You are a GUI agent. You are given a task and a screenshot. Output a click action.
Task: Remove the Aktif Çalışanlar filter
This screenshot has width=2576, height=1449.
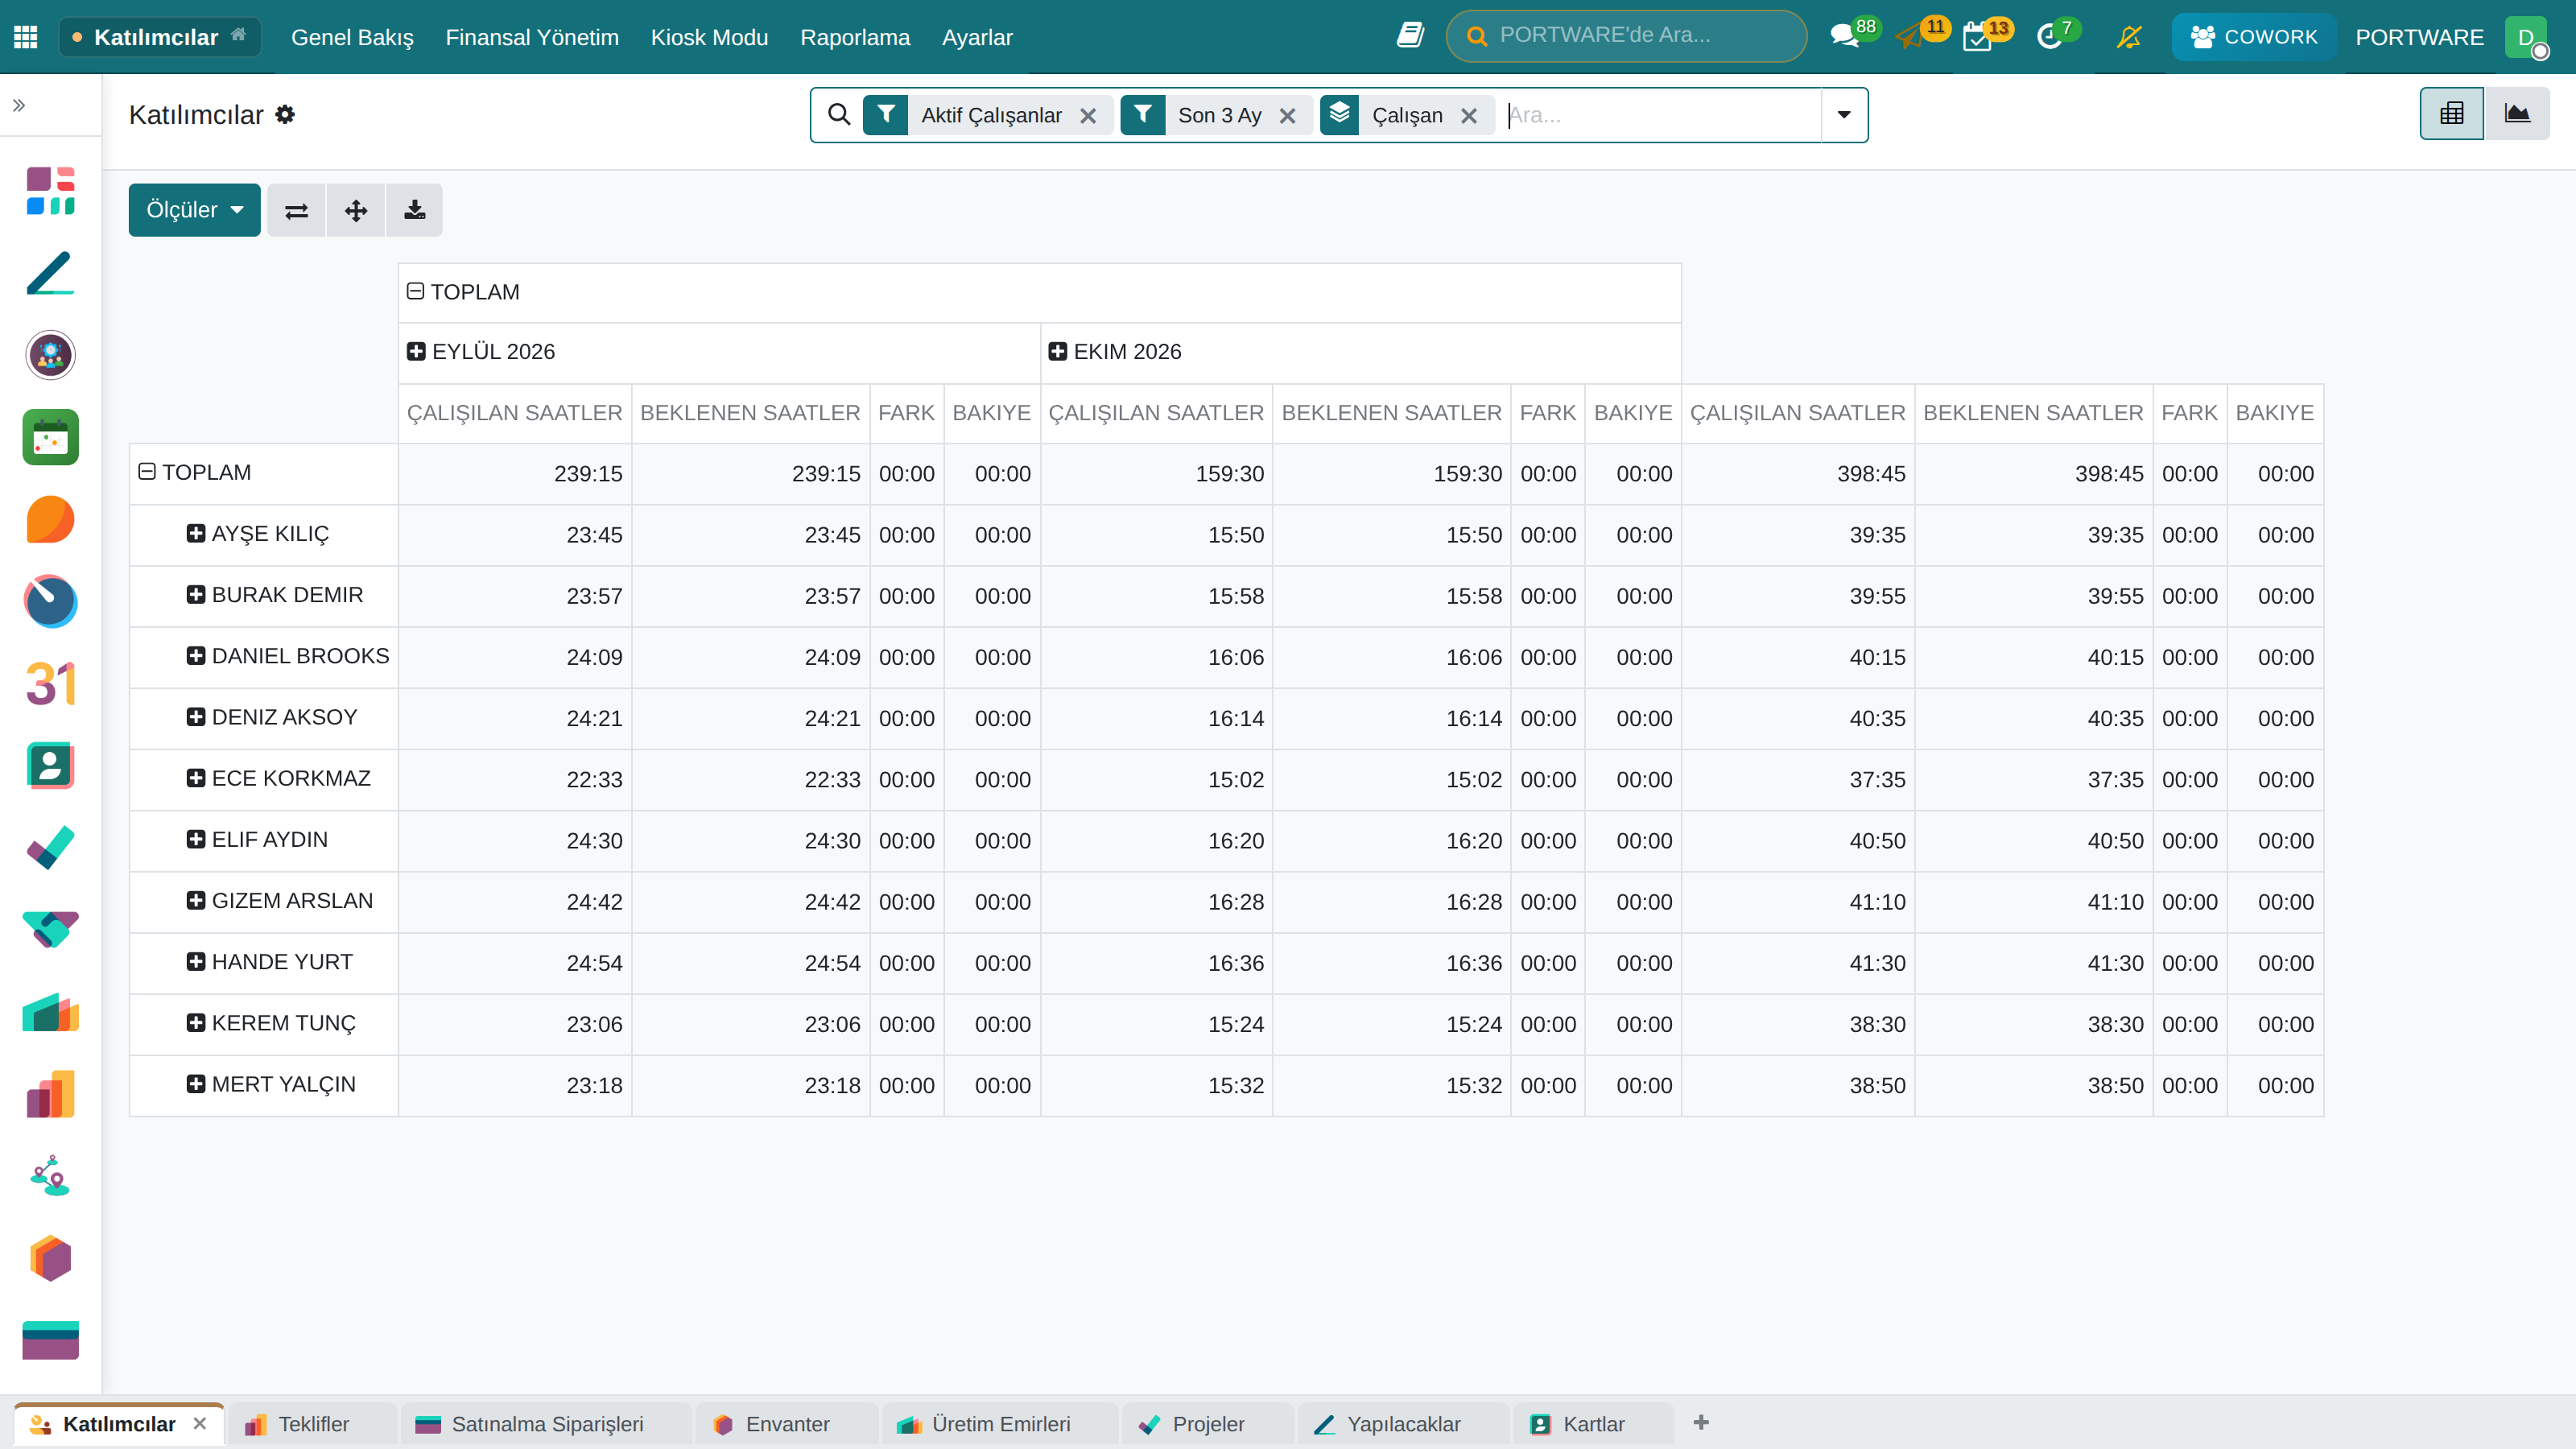click(1088, 116)
